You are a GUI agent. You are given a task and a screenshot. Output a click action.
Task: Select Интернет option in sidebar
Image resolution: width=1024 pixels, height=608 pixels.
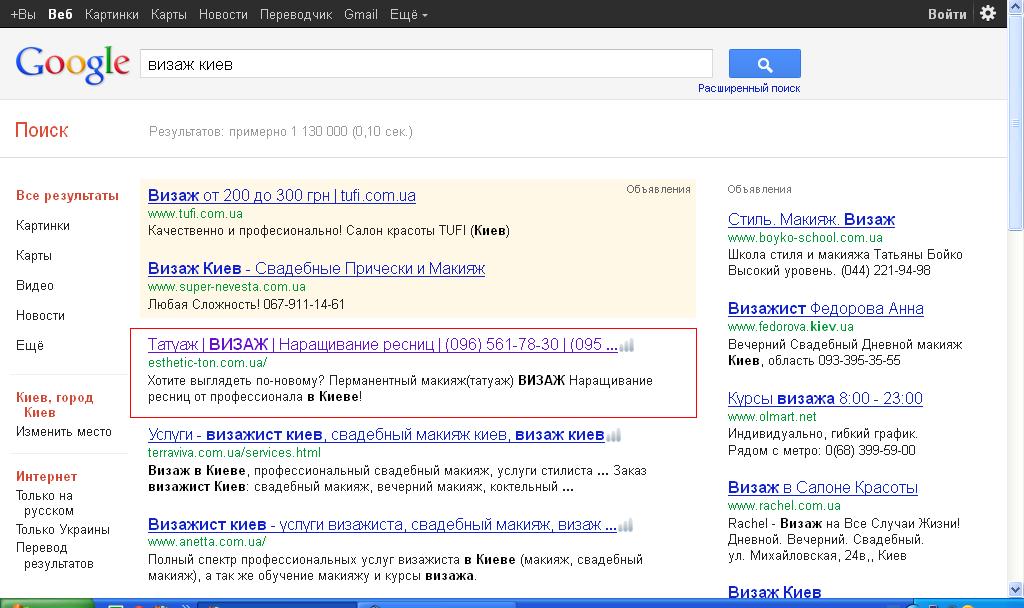click(x=46, y=477)
